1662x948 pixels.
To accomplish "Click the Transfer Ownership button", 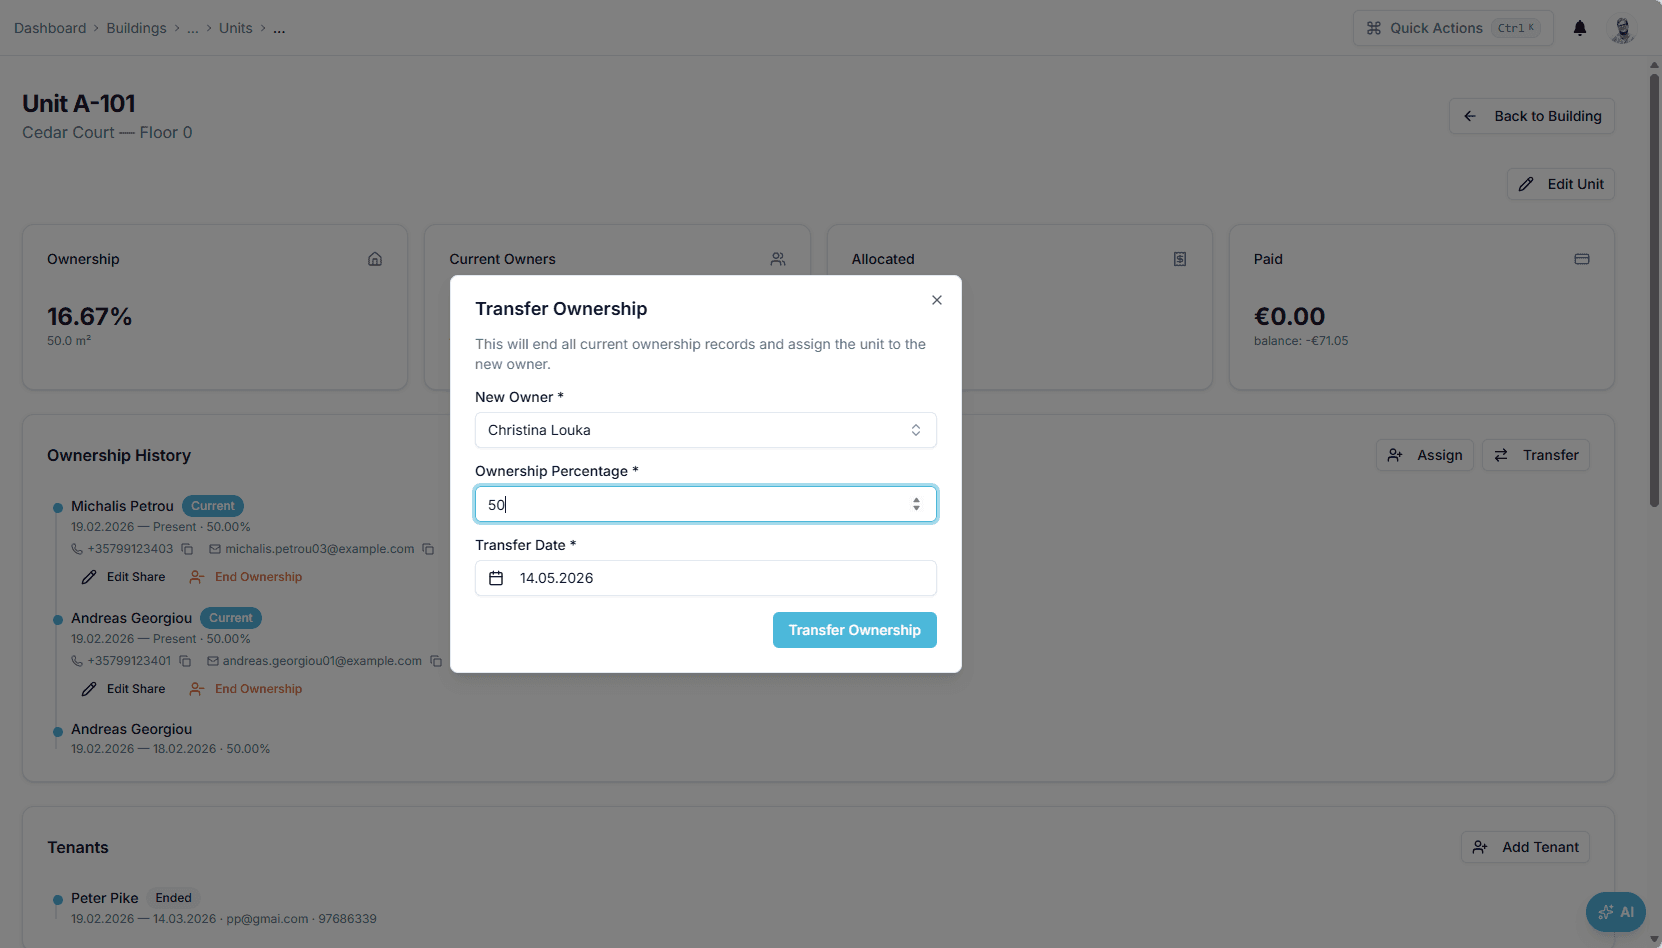I will pos(855,630).
